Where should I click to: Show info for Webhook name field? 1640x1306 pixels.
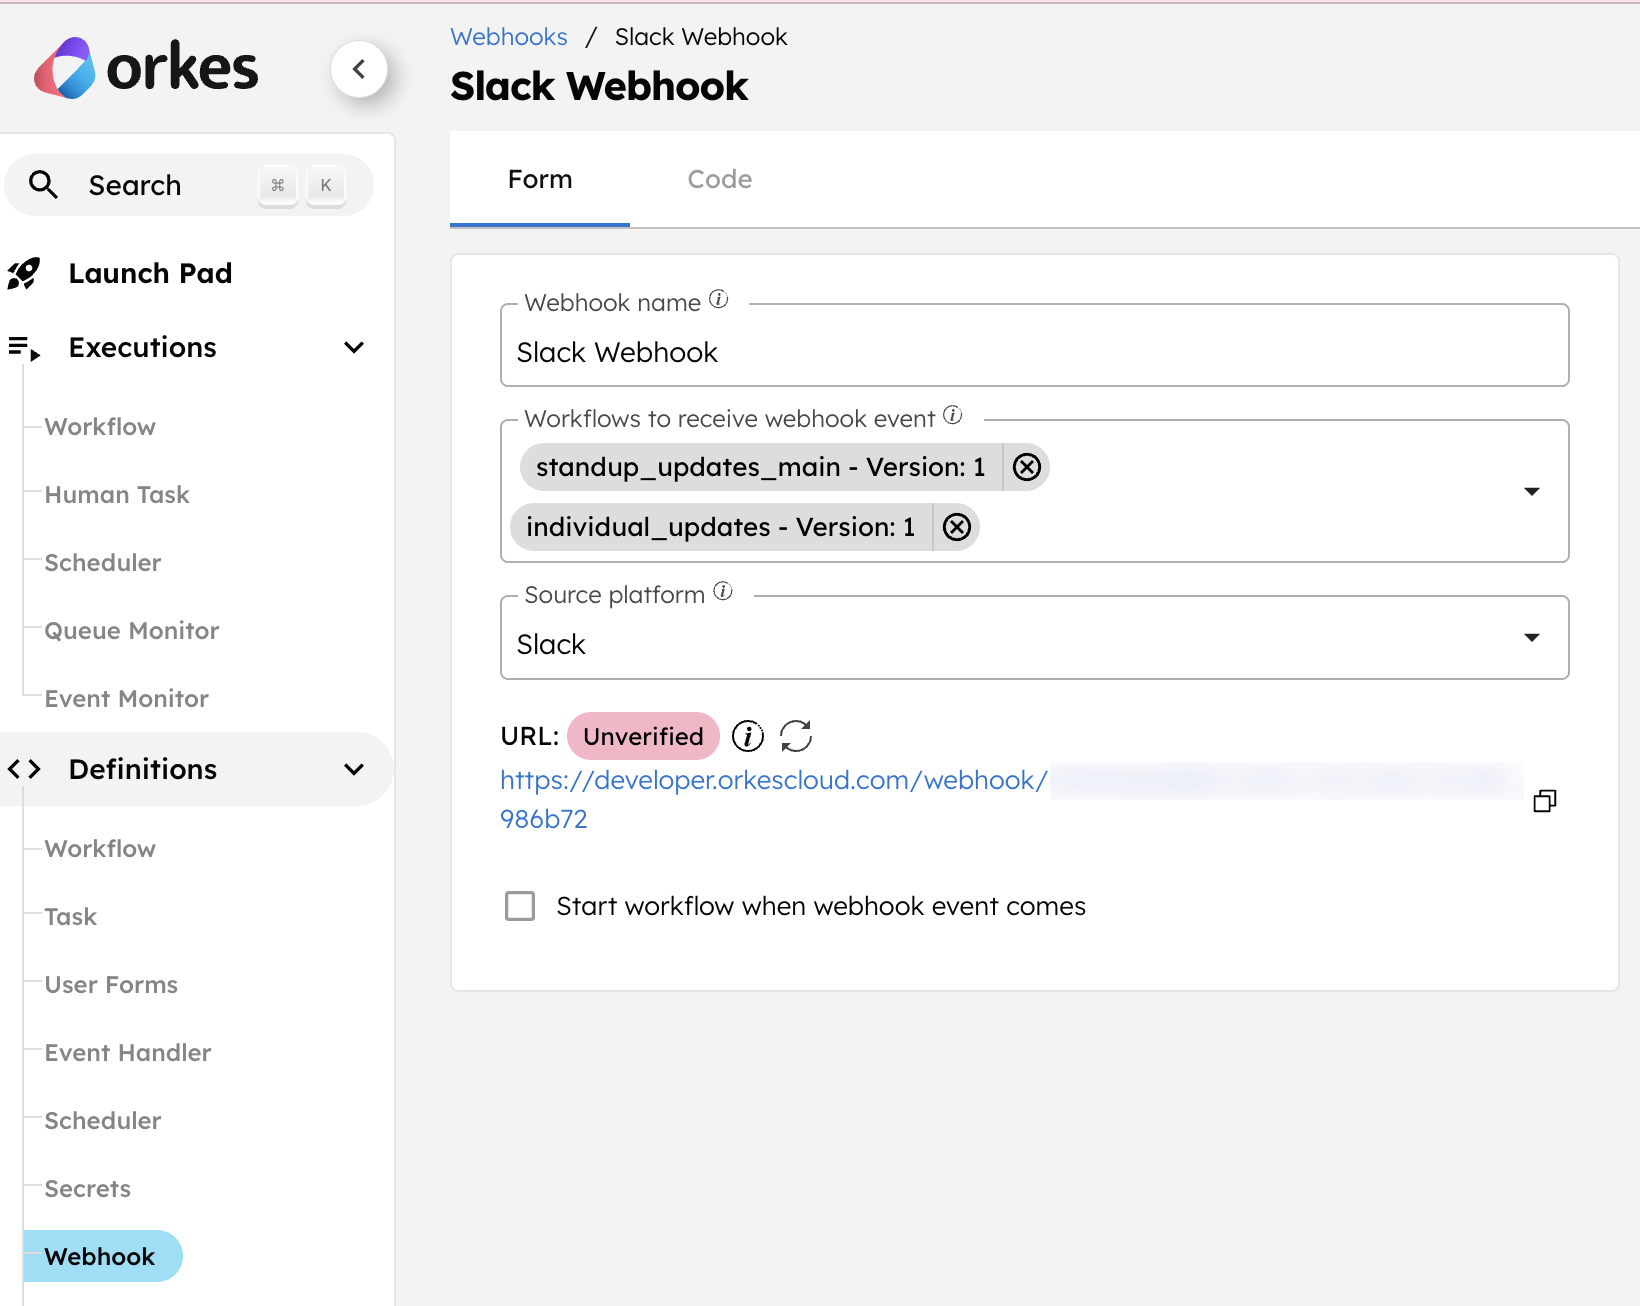719,299
